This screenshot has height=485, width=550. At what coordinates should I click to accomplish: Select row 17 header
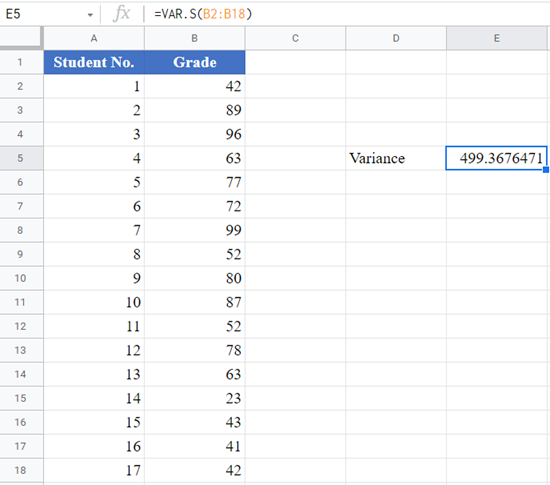click(21, 446)
